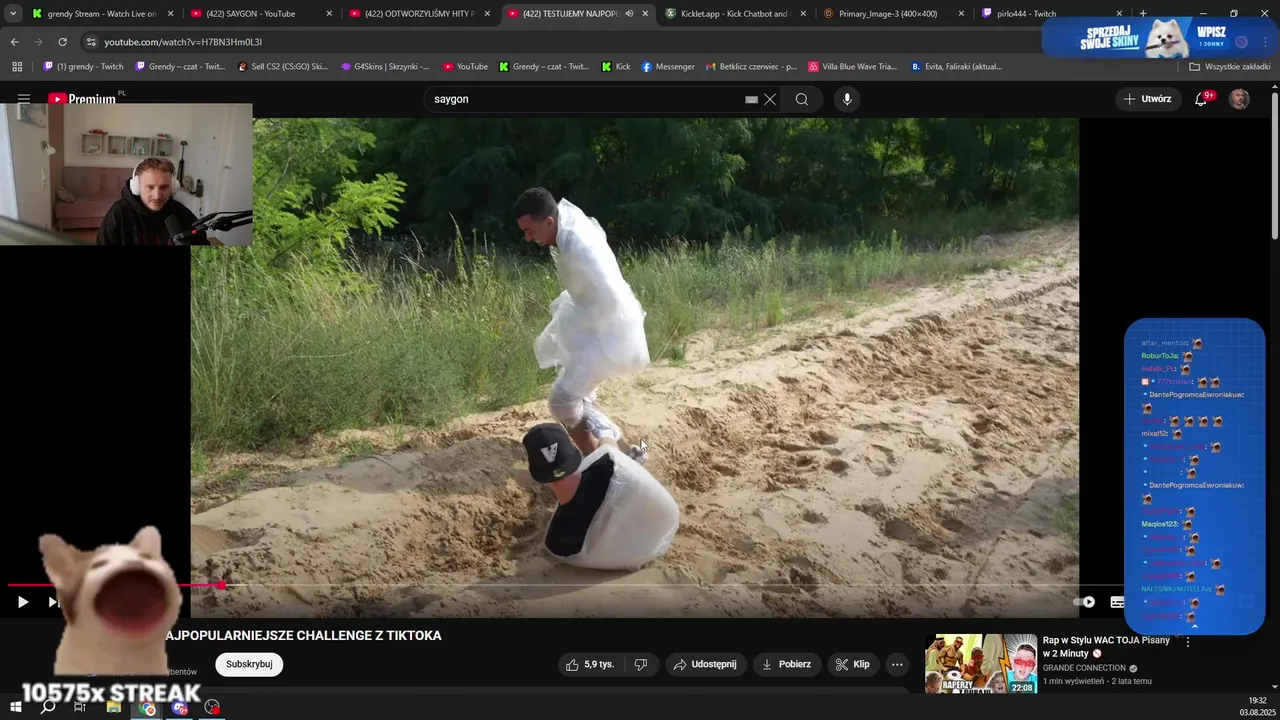Open the on-screen keyboard icon in search
This screenshot has height=720, width=1280.
[x=751, y=99]
